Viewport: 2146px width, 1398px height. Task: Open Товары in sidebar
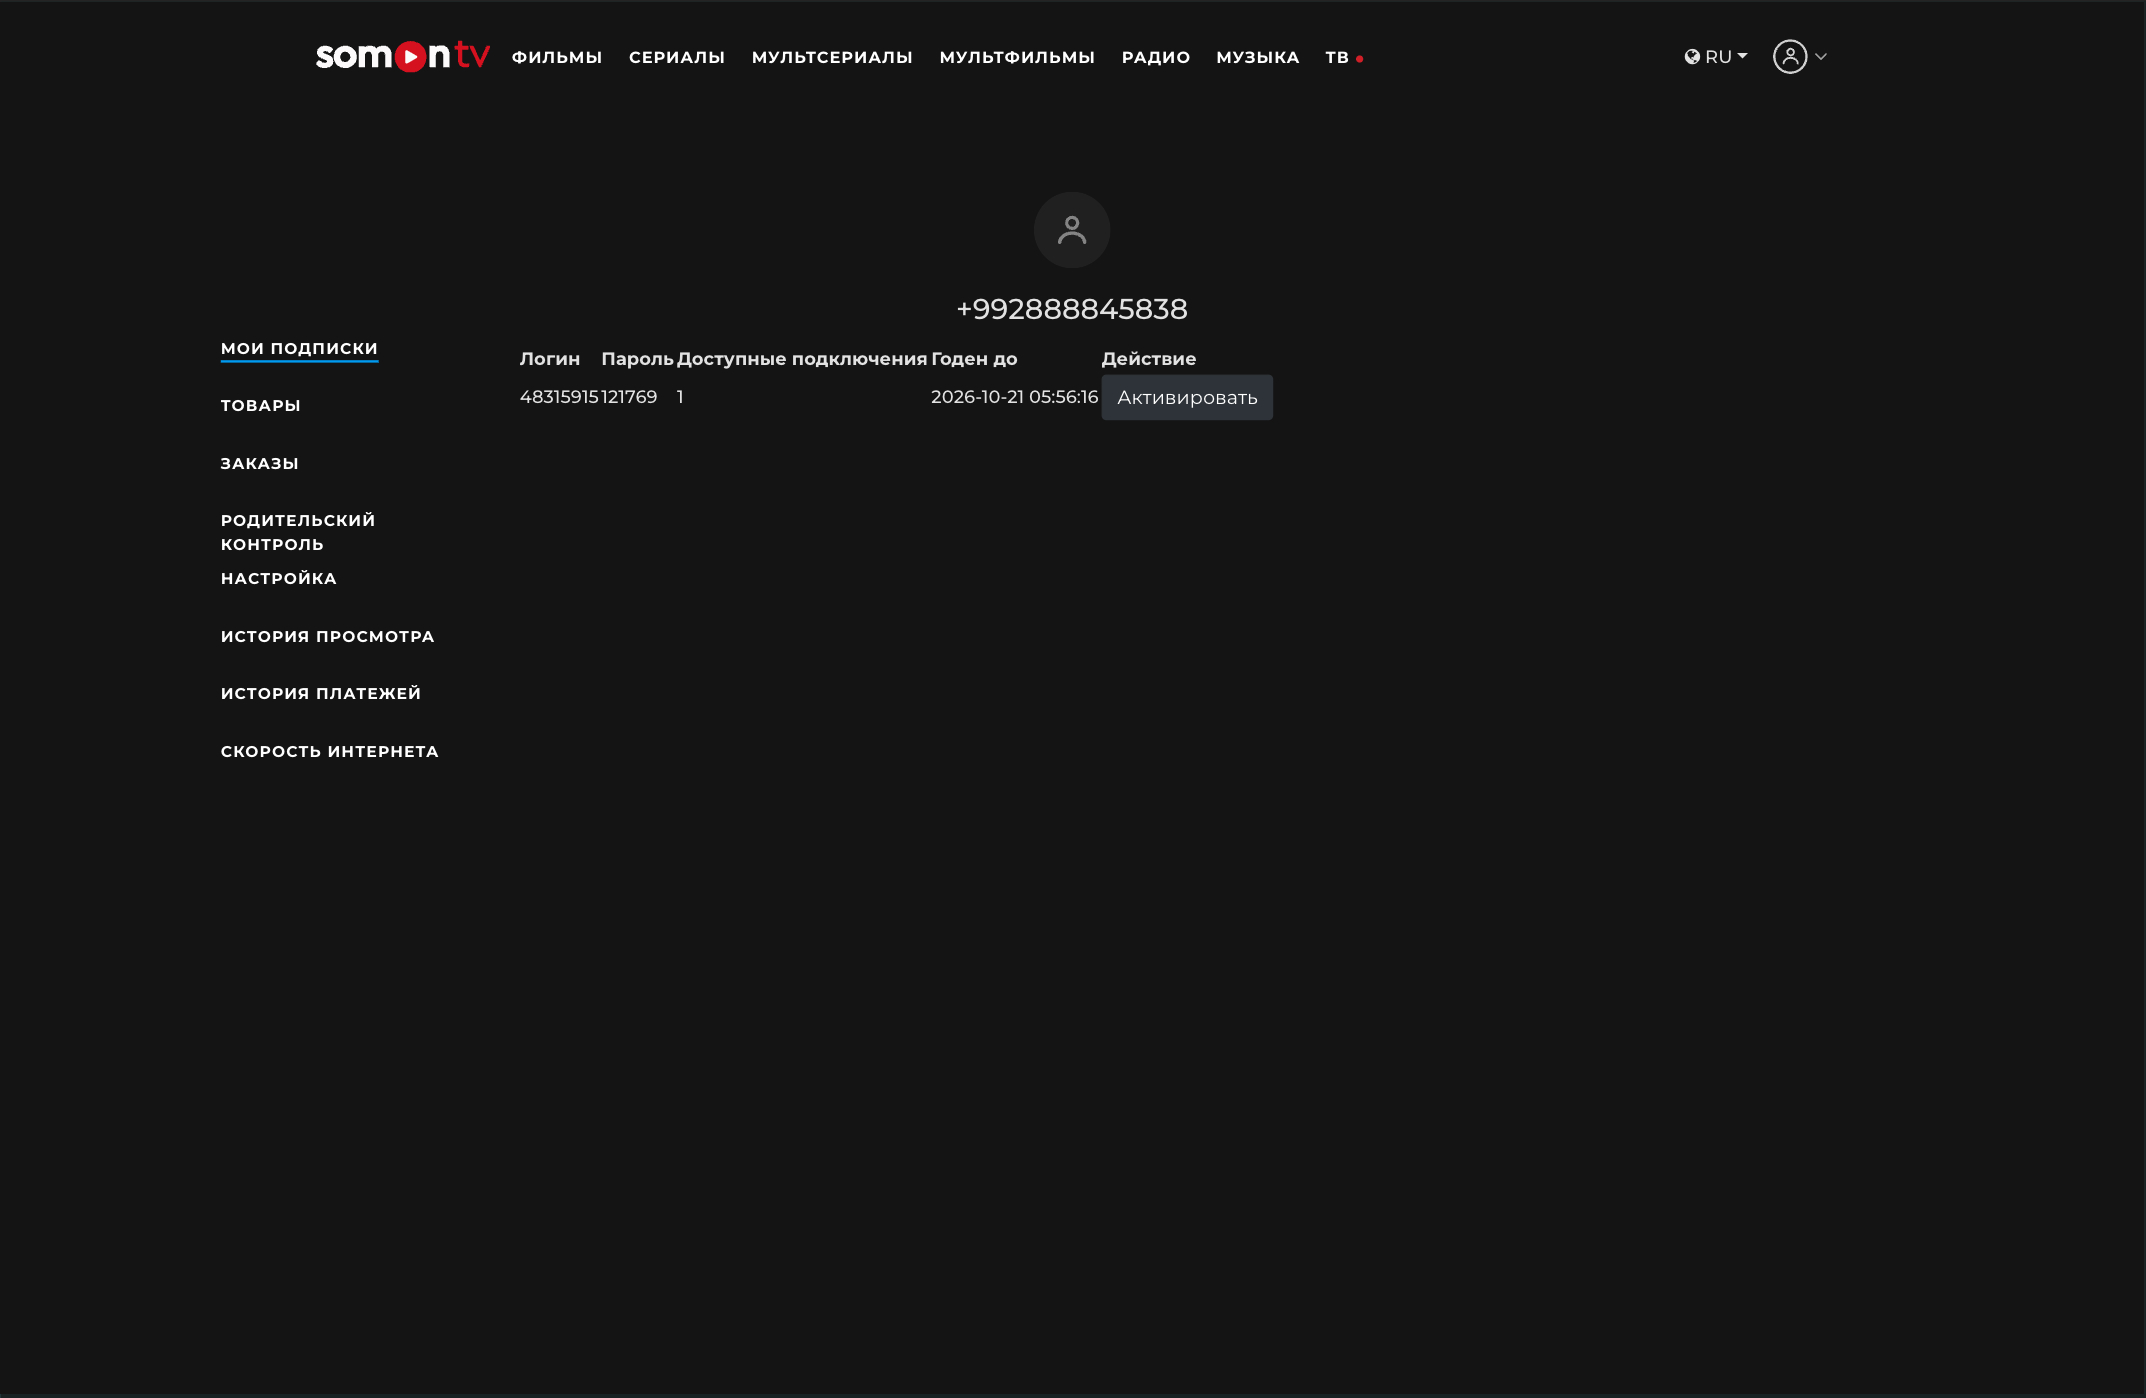point(261,406)
